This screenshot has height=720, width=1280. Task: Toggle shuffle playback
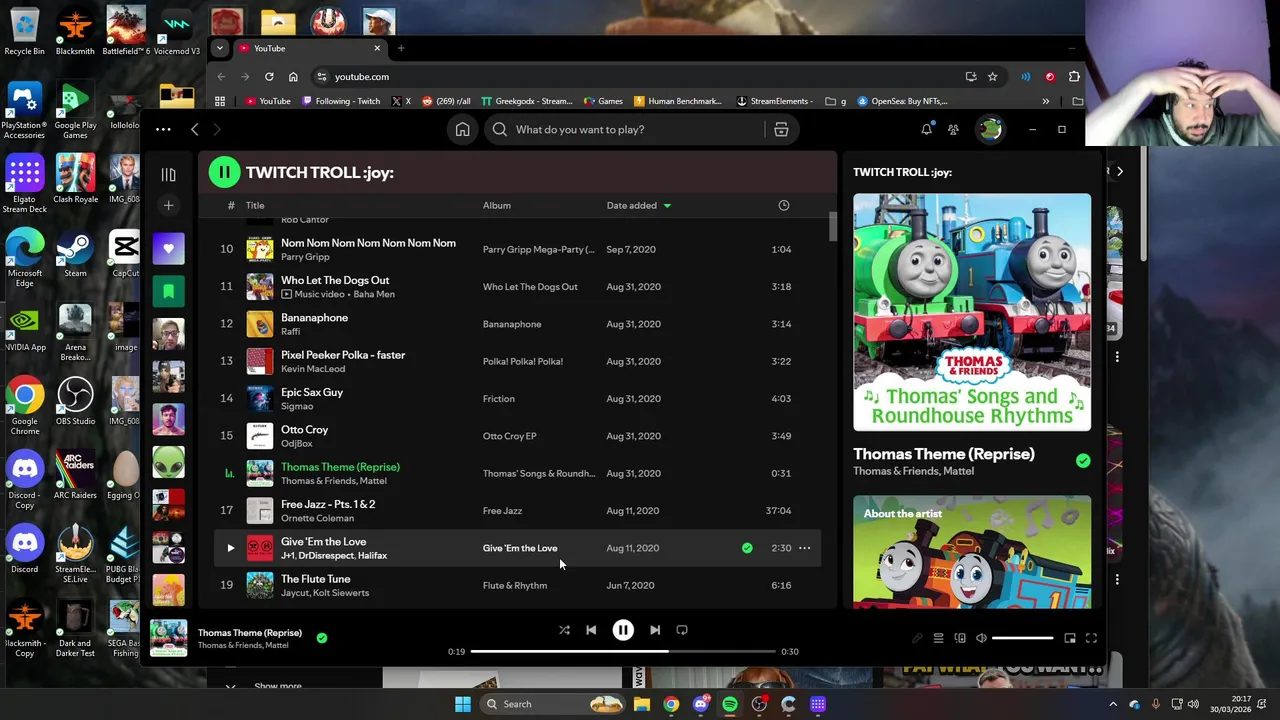(564, 630)
